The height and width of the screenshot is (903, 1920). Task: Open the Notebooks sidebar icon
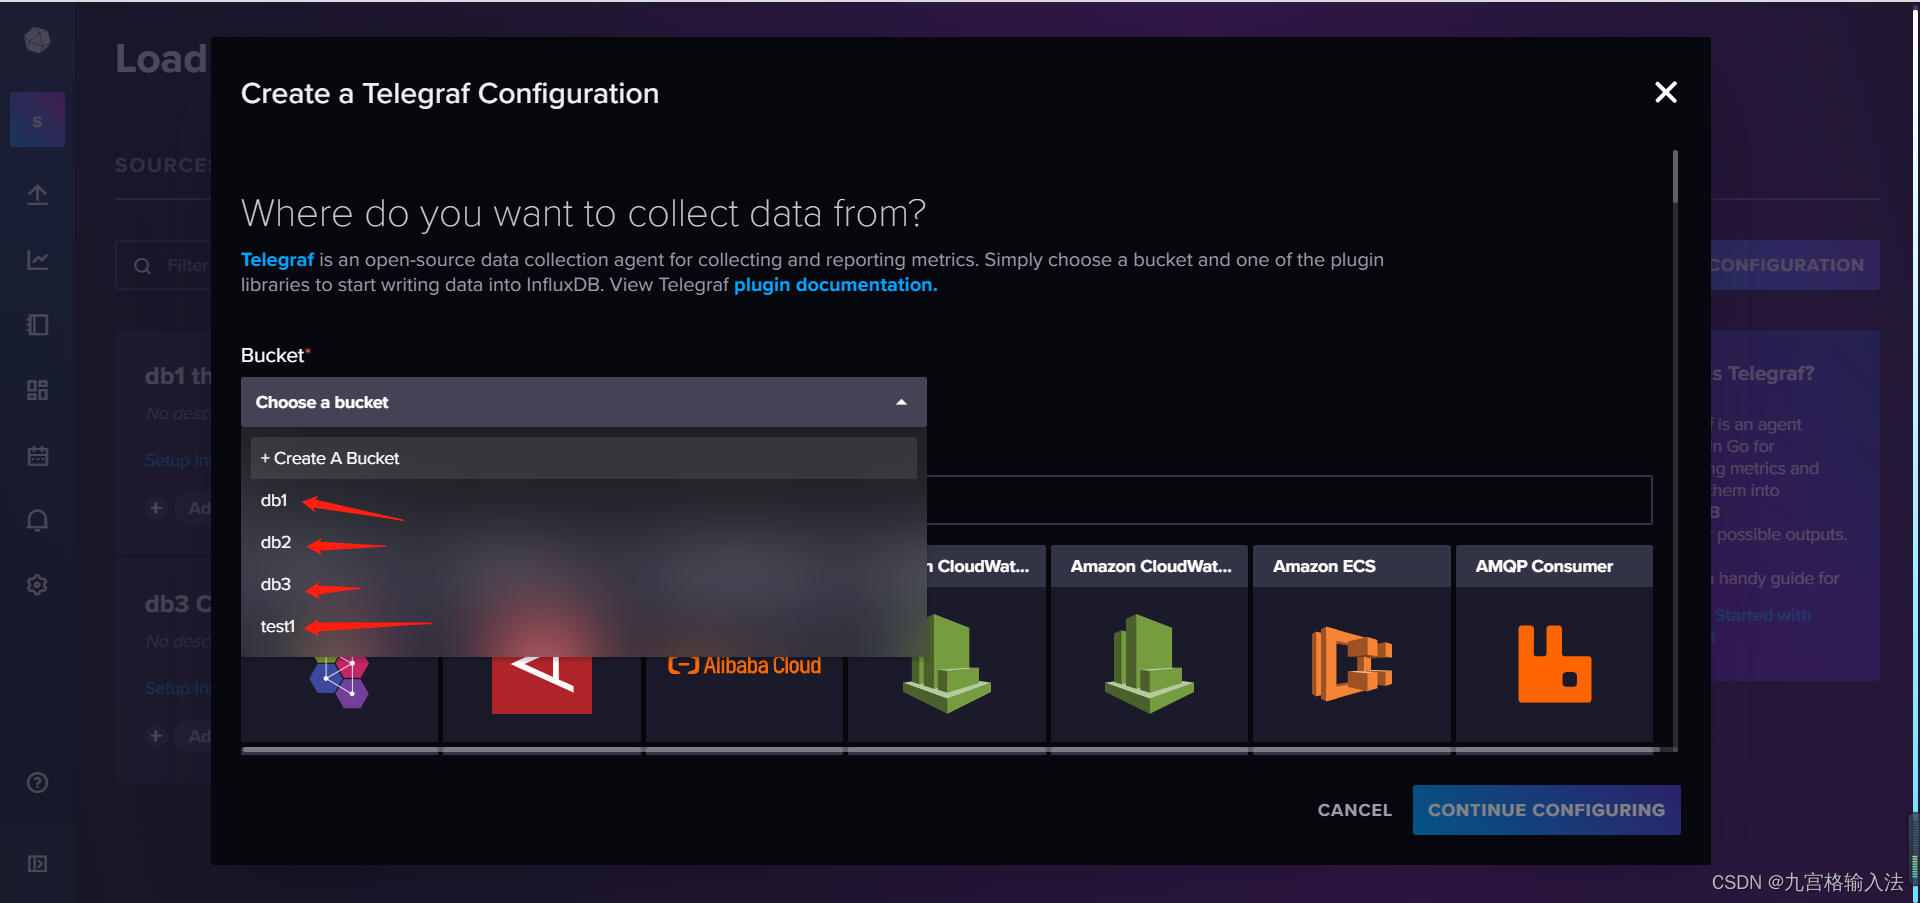coord(37,325)
